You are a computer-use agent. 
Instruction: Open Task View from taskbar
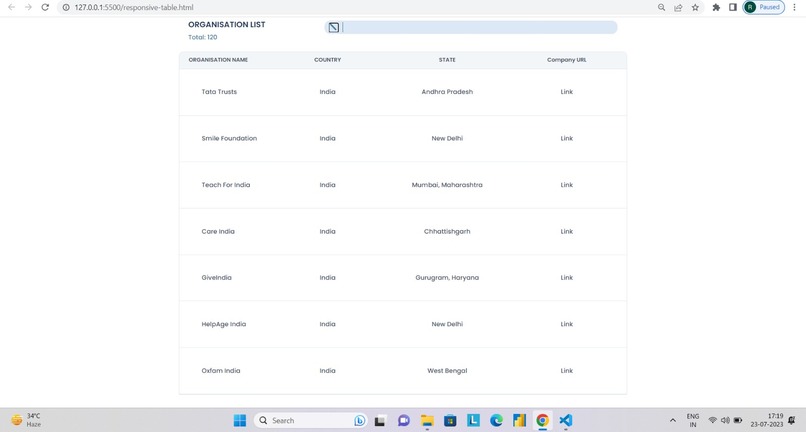click(x=380, y=420)
